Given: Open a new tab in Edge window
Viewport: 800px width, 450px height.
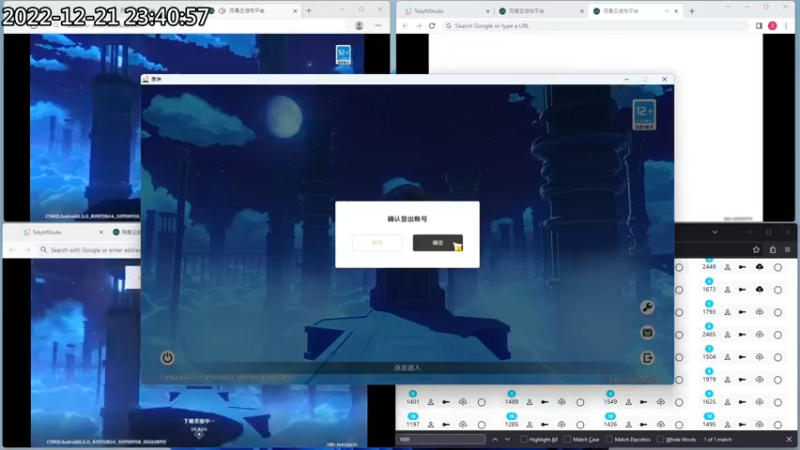Looking at the screenshot, I should [x=309, y=11].
